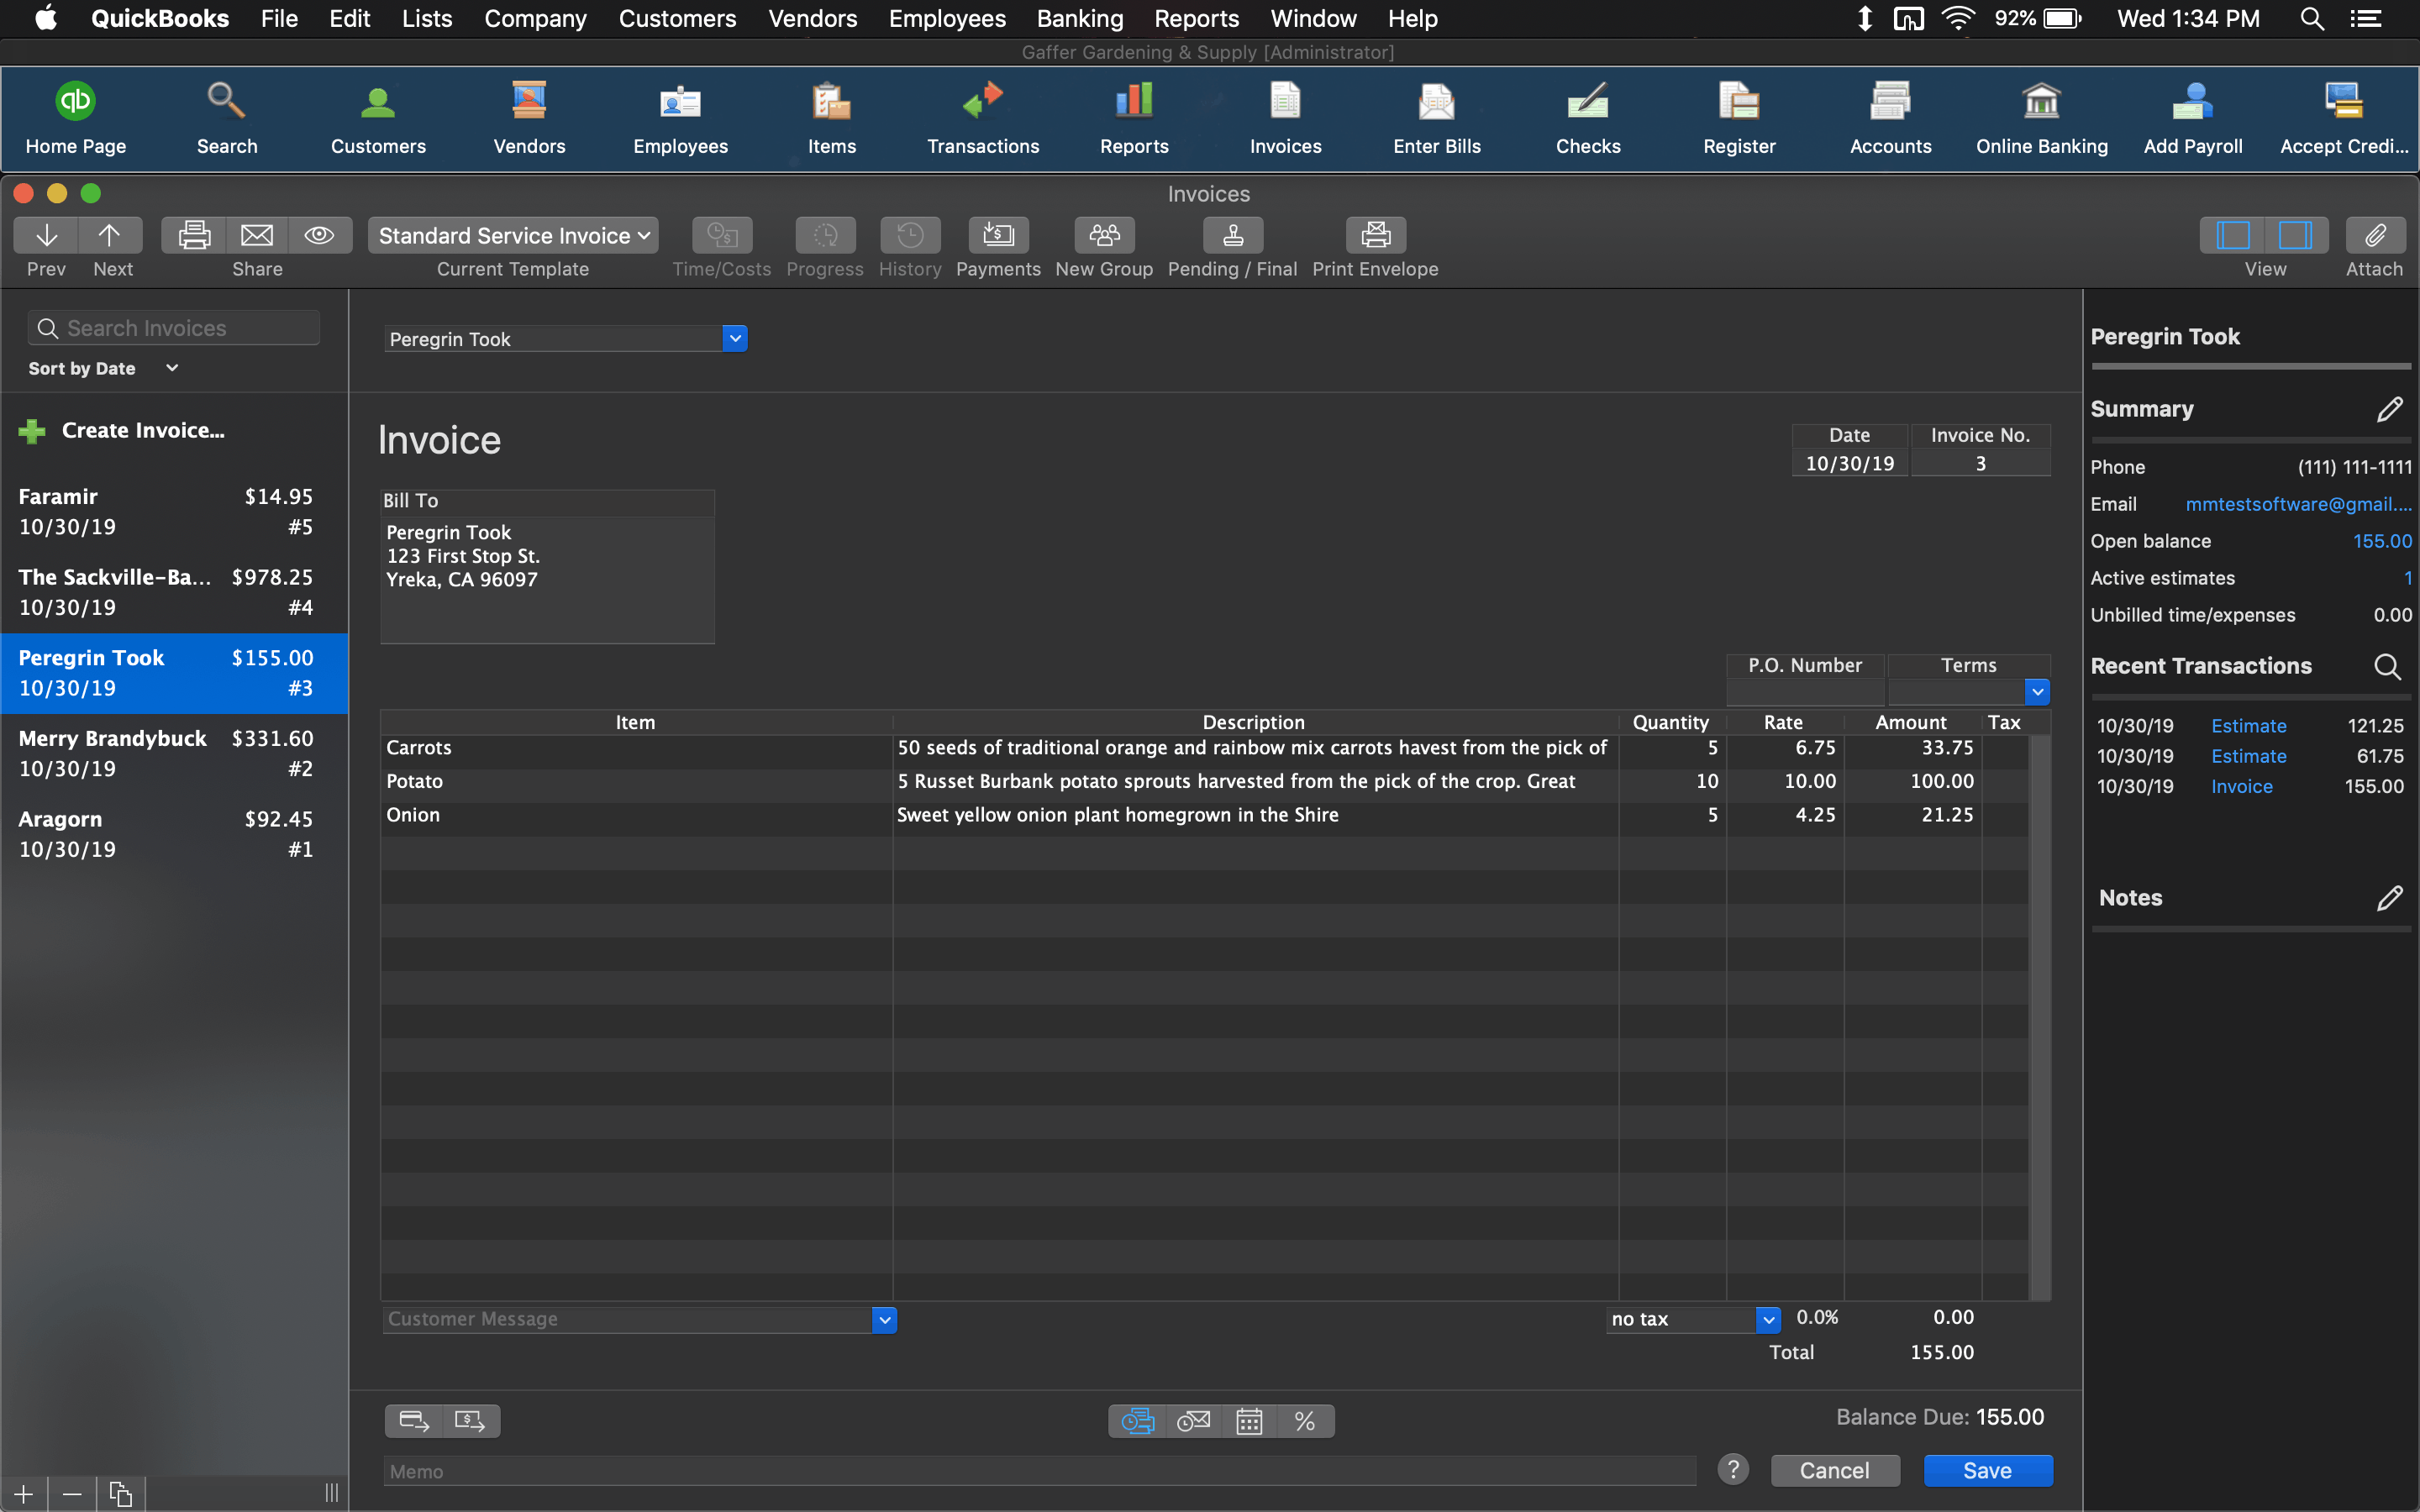2420x1512 pixels.
Task: Click the question mark help button
Action: [1733, 1469]
